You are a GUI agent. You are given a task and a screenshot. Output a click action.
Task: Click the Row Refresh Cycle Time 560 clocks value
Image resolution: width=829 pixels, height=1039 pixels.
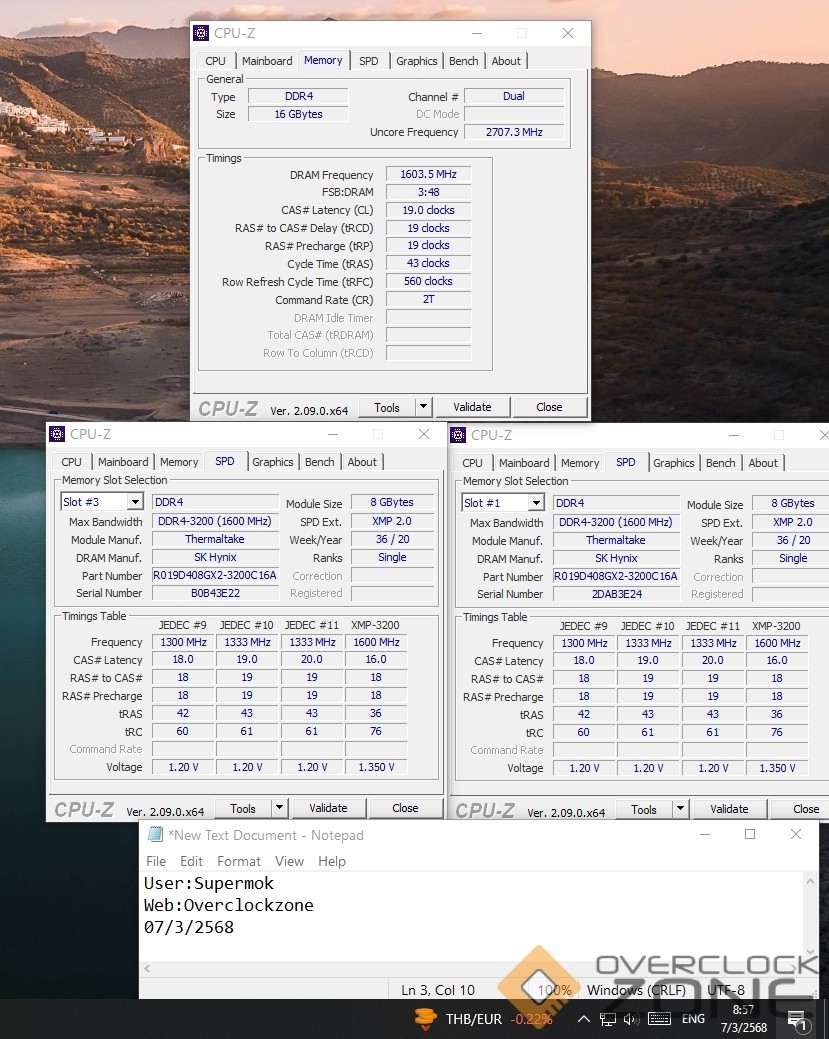[x=428, y=281]
